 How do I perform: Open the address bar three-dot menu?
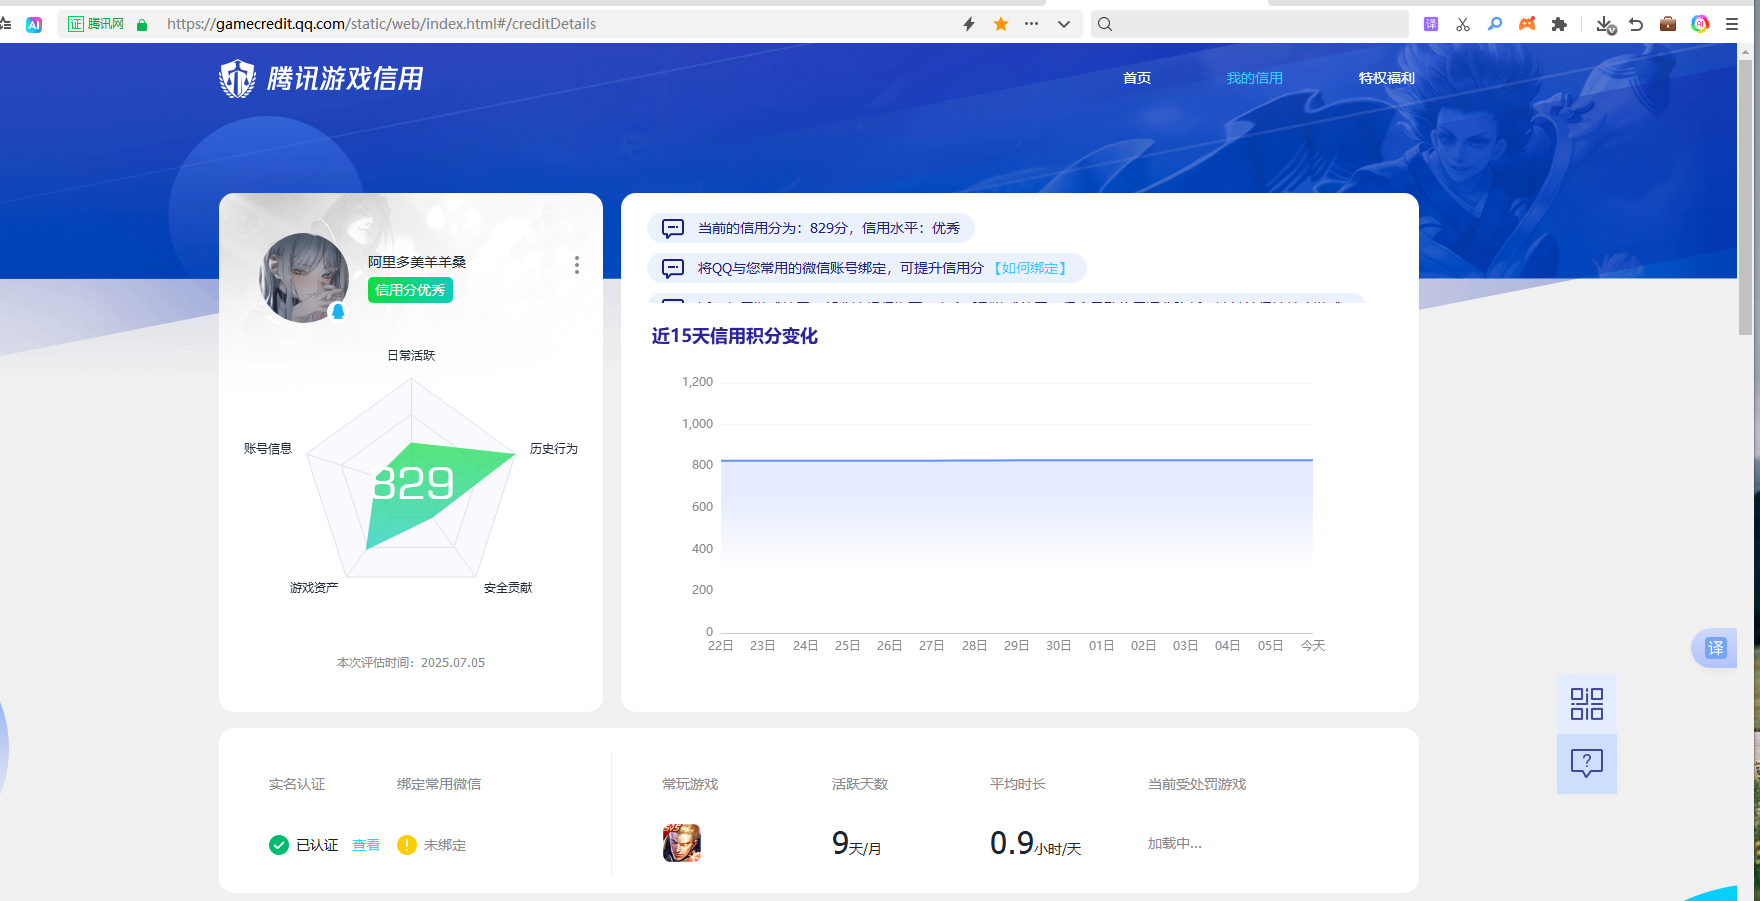pyautogui.click(x=1032, y=24)
